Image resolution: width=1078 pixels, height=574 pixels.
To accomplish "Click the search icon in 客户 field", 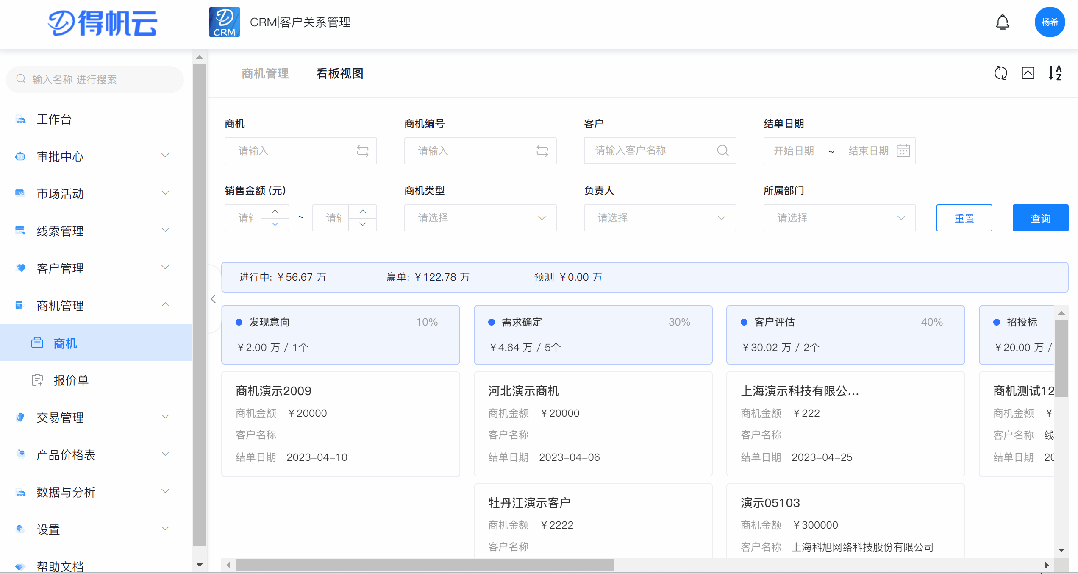I will (722, 151).
